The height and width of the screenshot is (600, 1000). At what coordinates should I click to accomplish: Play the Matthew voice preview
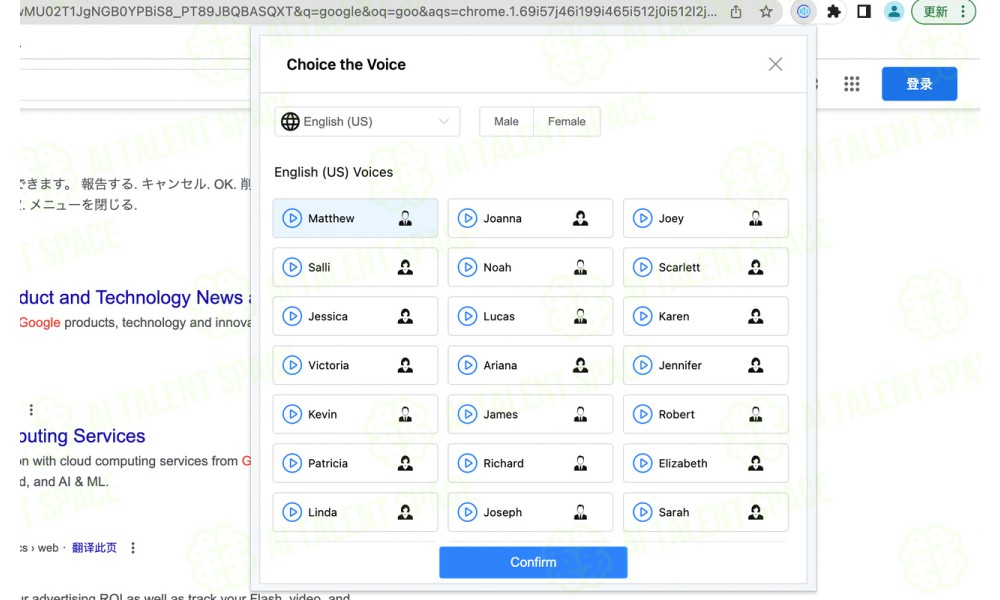click(292, 218)
